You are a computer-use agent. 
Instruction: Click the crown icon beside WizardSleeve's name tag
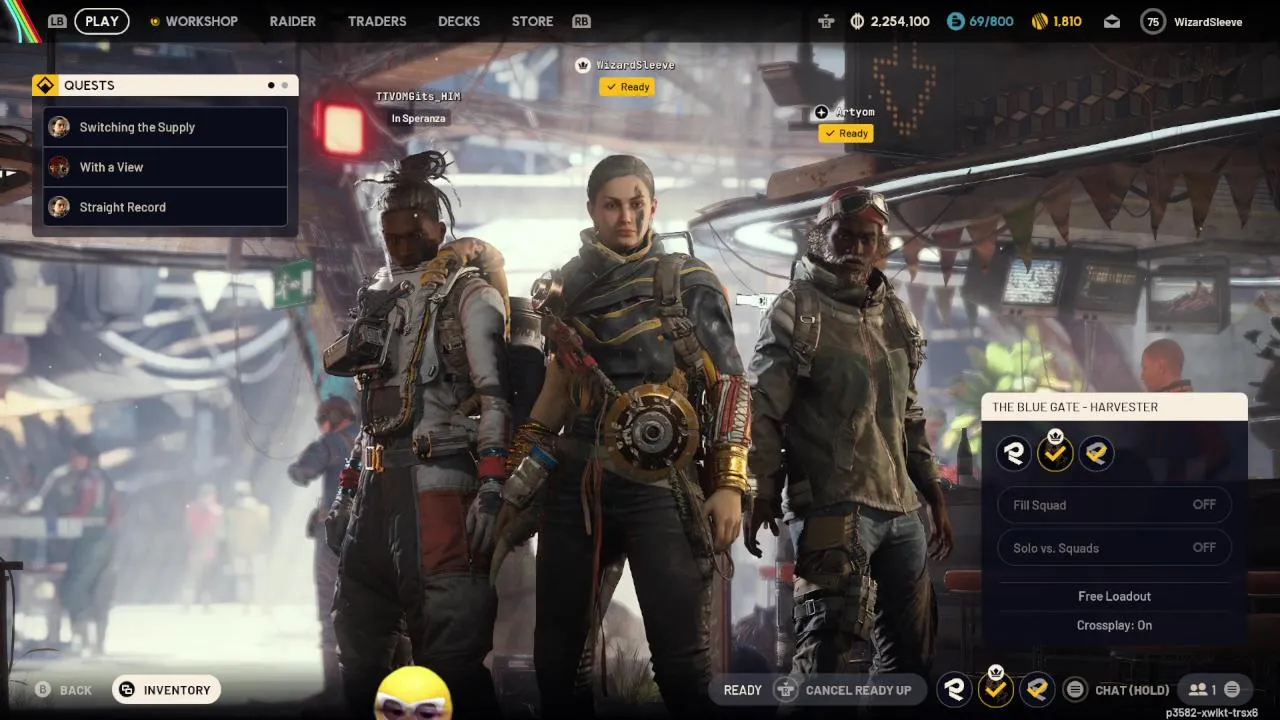[582, 65]
